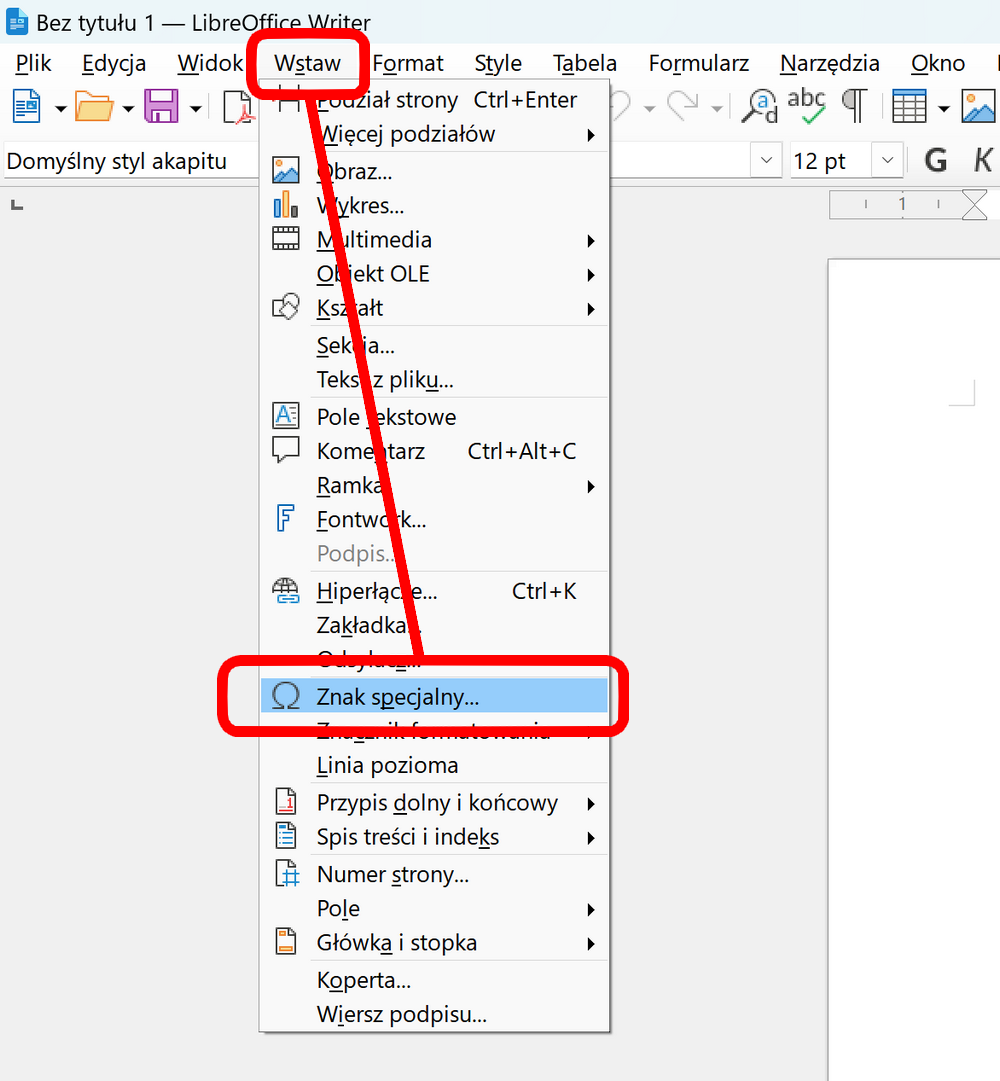Expand the Insert Table dropdown arrow

(943, 108)
